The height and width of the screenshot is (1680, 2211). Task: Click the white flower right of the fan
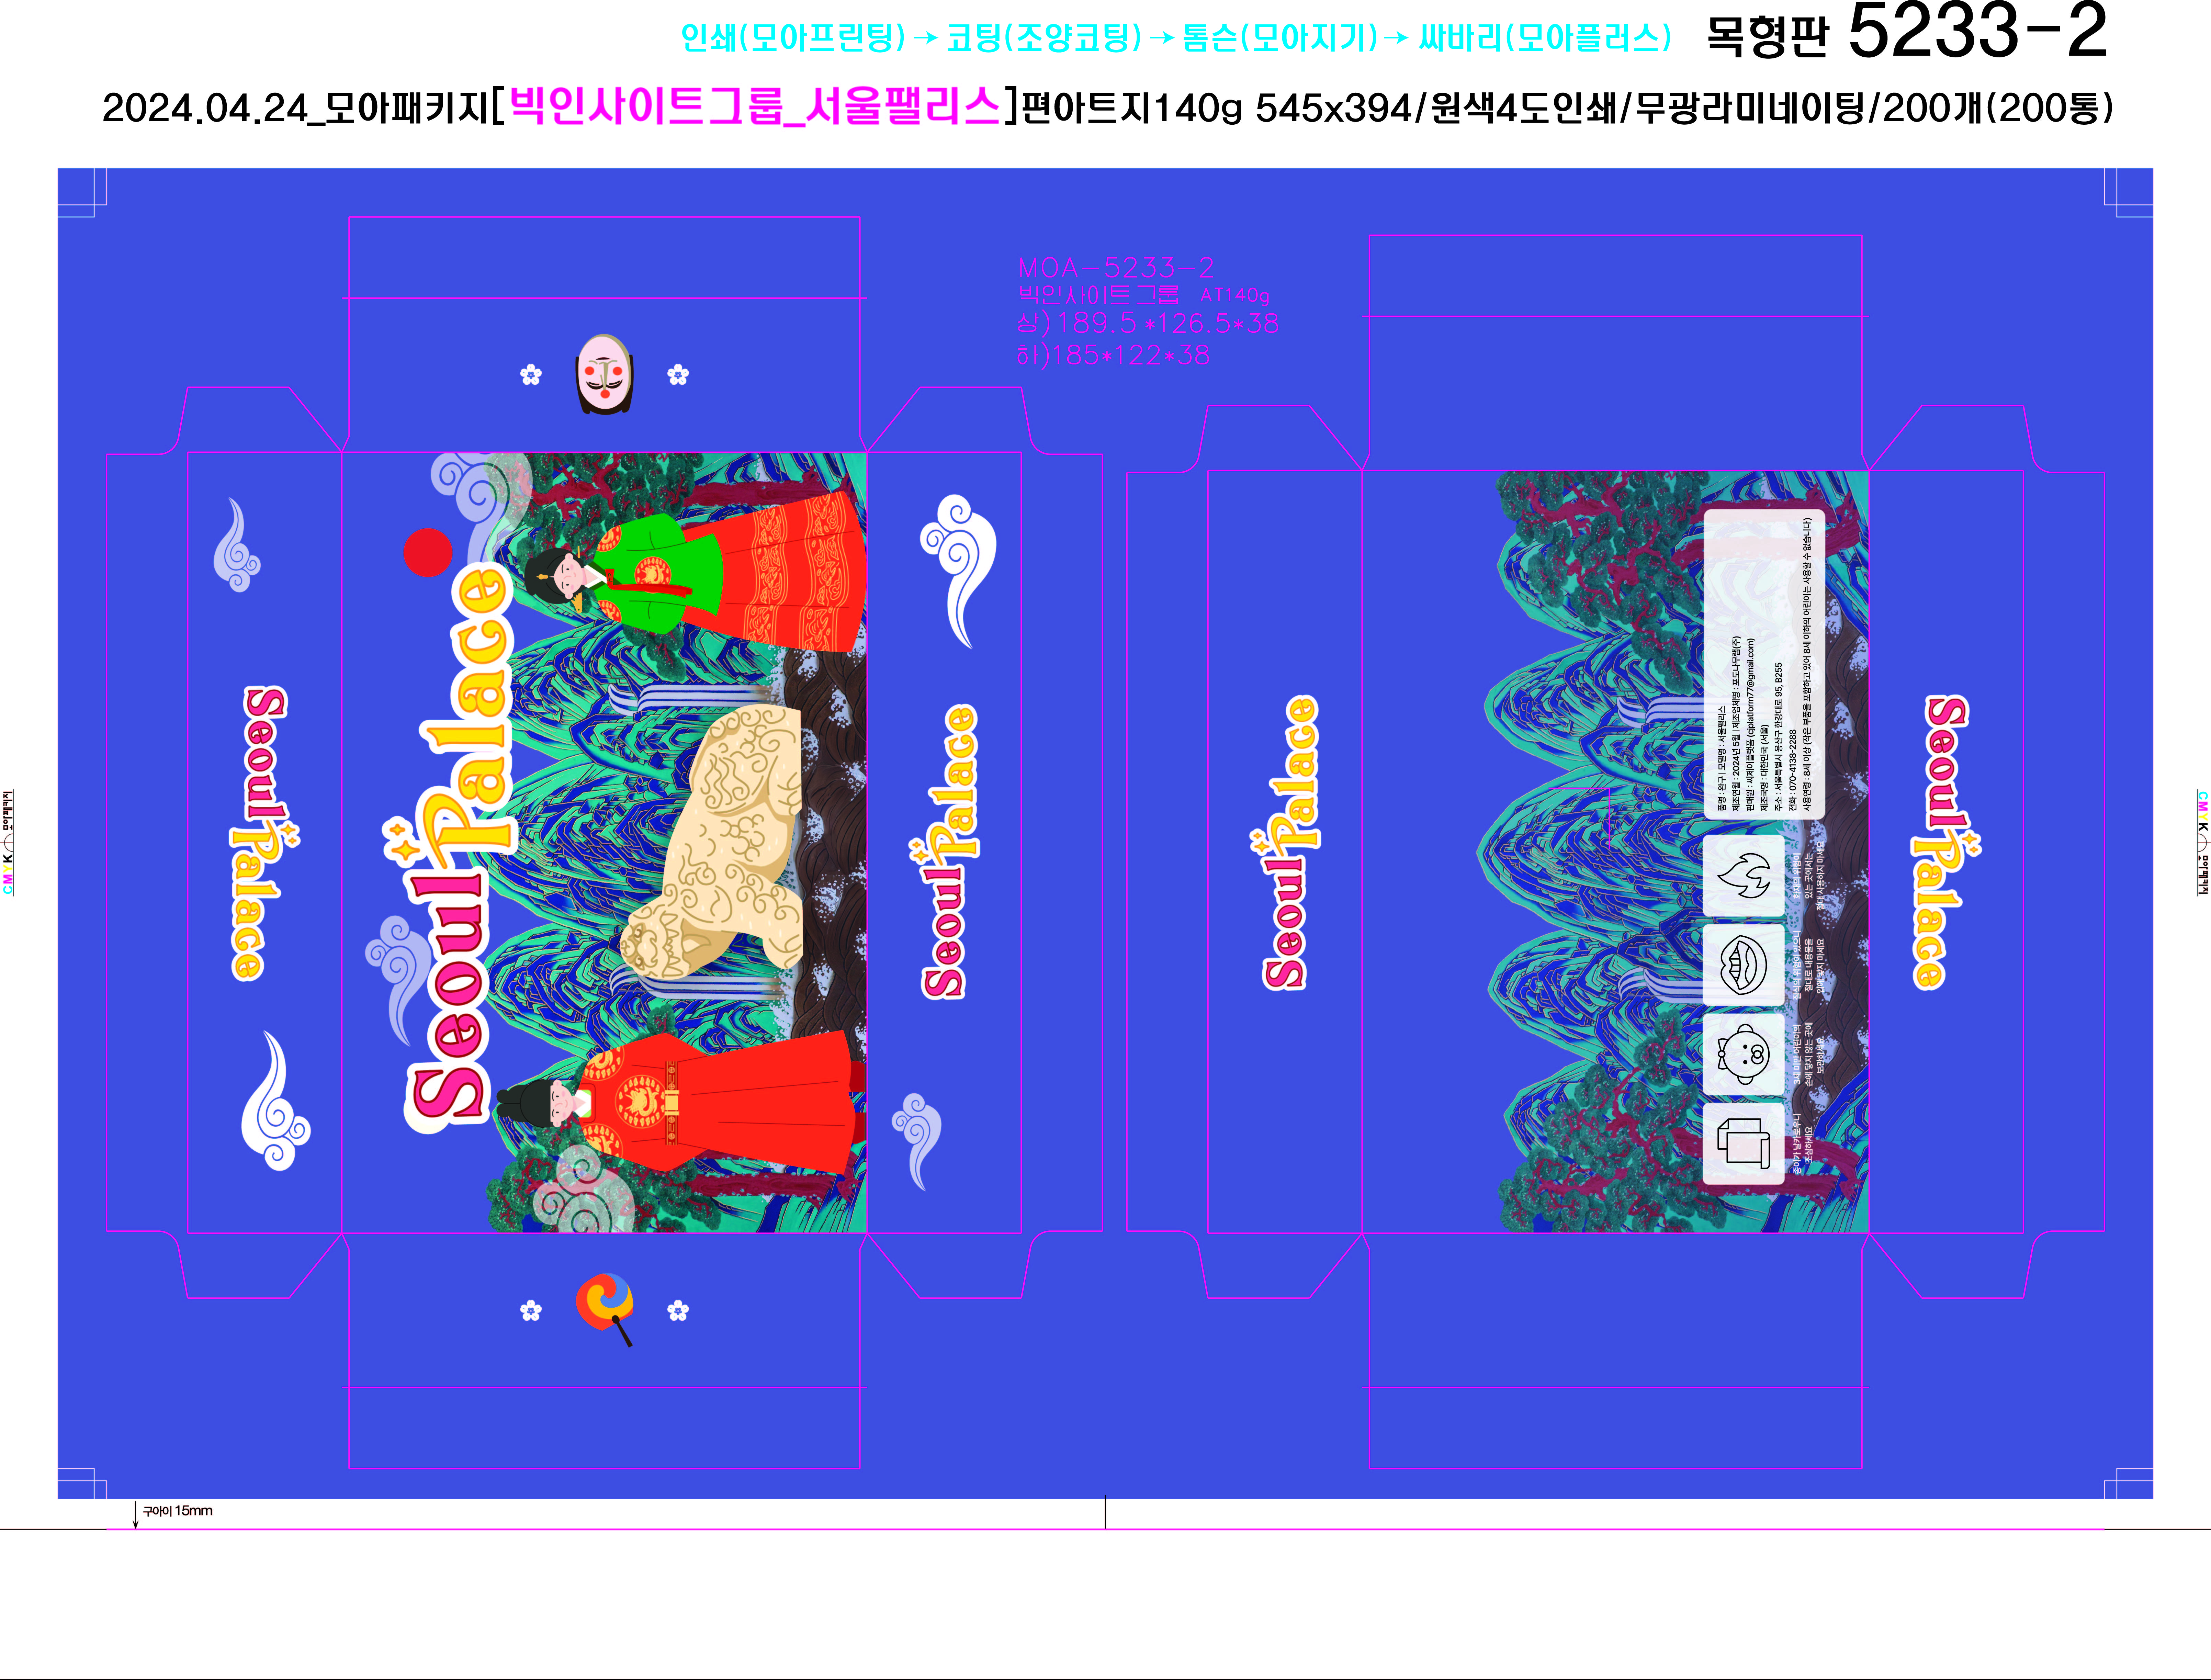pyautogui.click(x=678, y=1310)
